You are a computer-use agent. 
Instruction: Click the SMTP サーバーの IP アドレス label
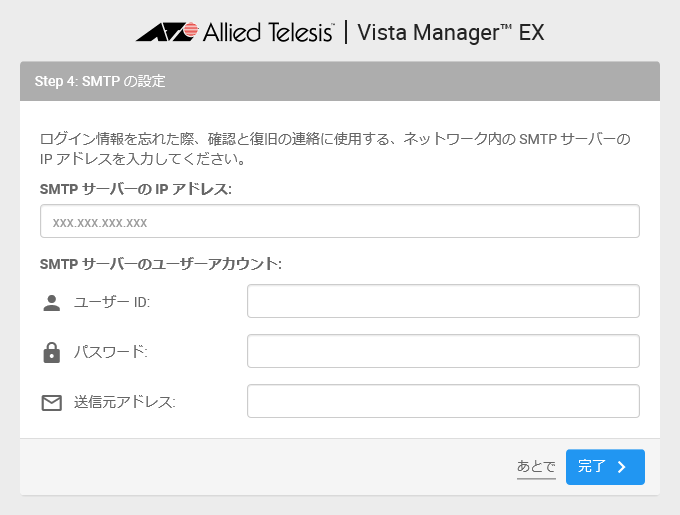point(136,189)
